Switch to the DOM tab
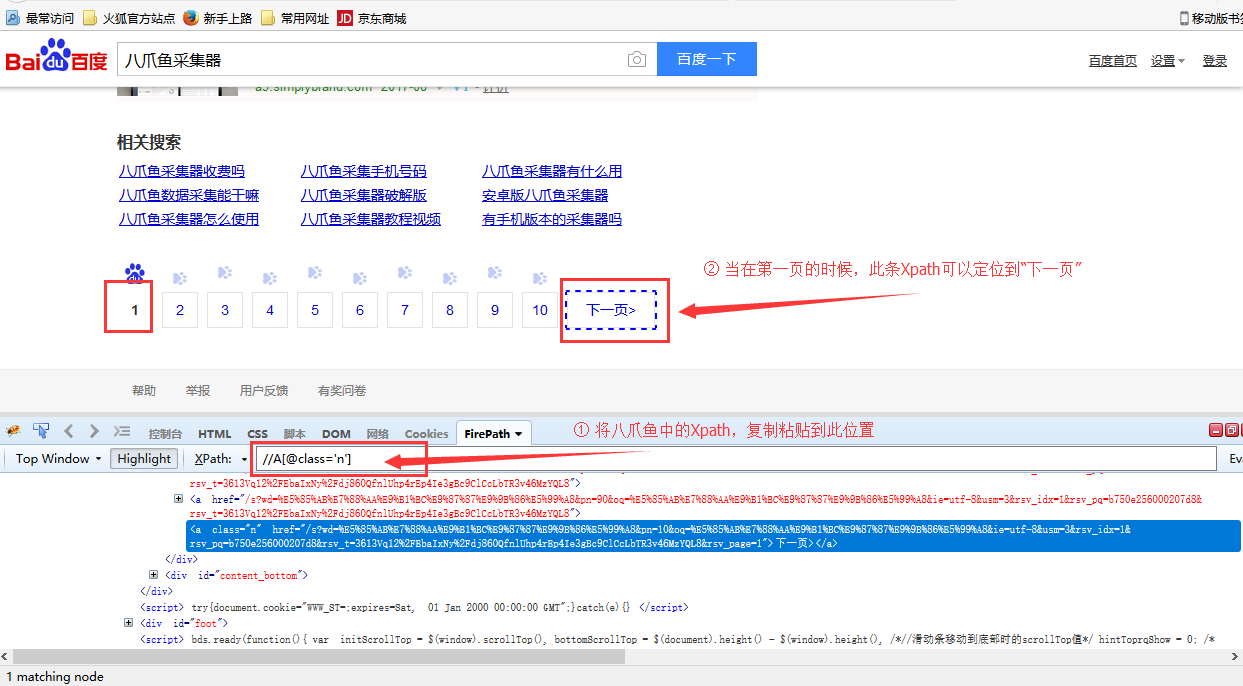The image size is (1243, 686). click(336, 434)
